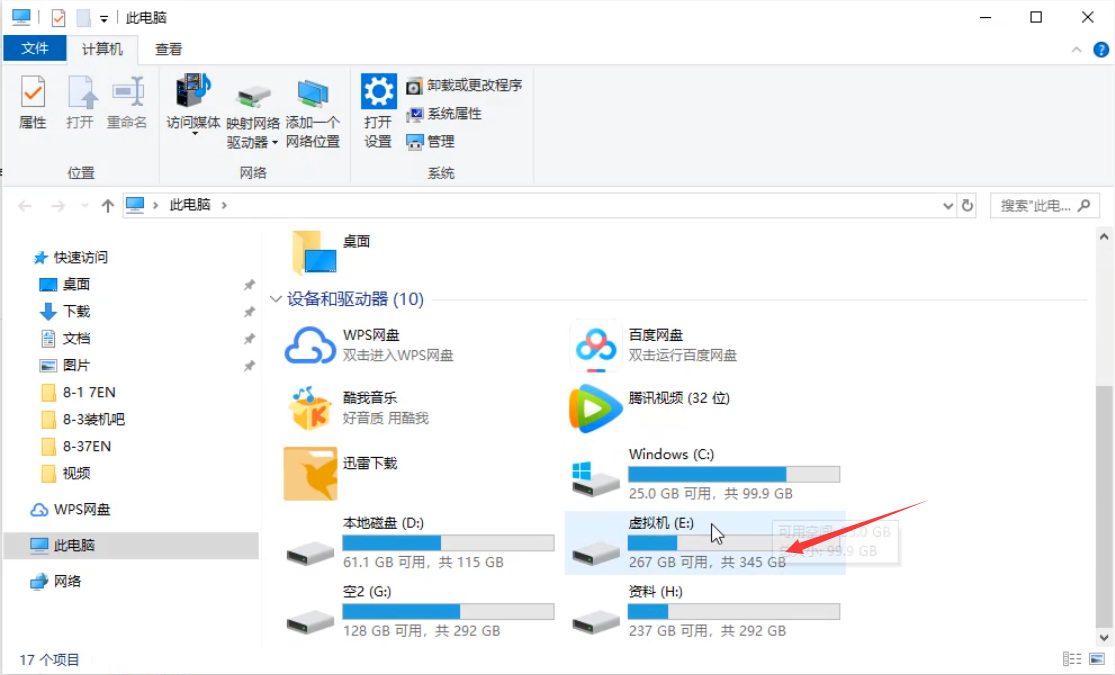Open the WPS网盘 cloud drive icon
The width and height of the screenshot is (1115, 675).
click(x=310, y=345)
